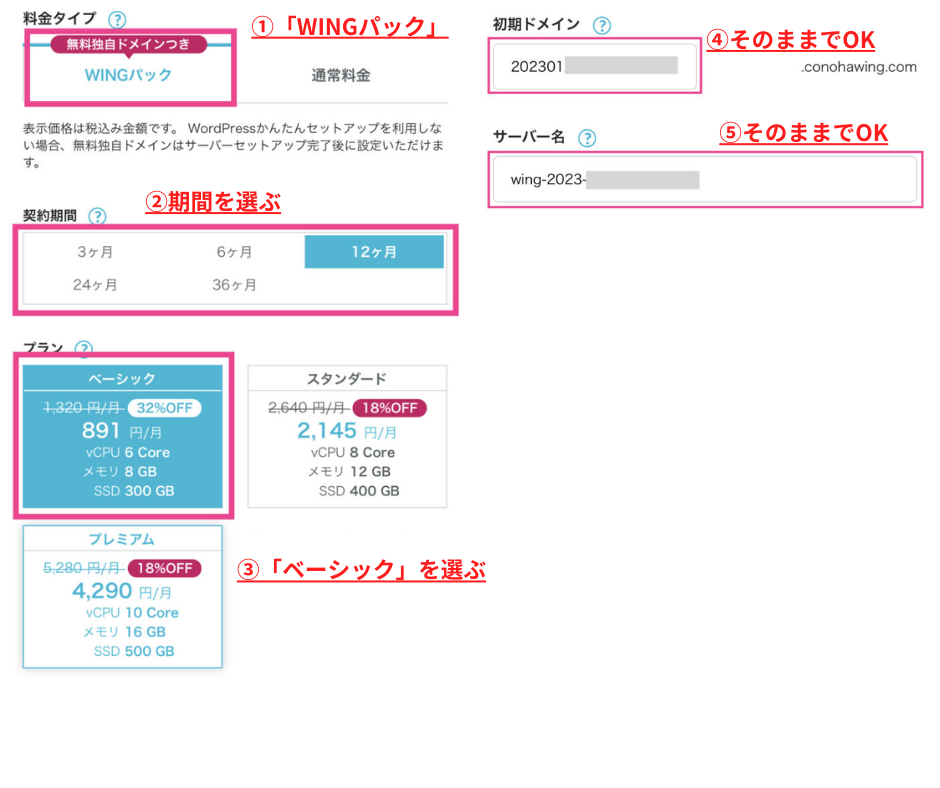Click the 18%OFF badge on プレミアム

(165, 569)
